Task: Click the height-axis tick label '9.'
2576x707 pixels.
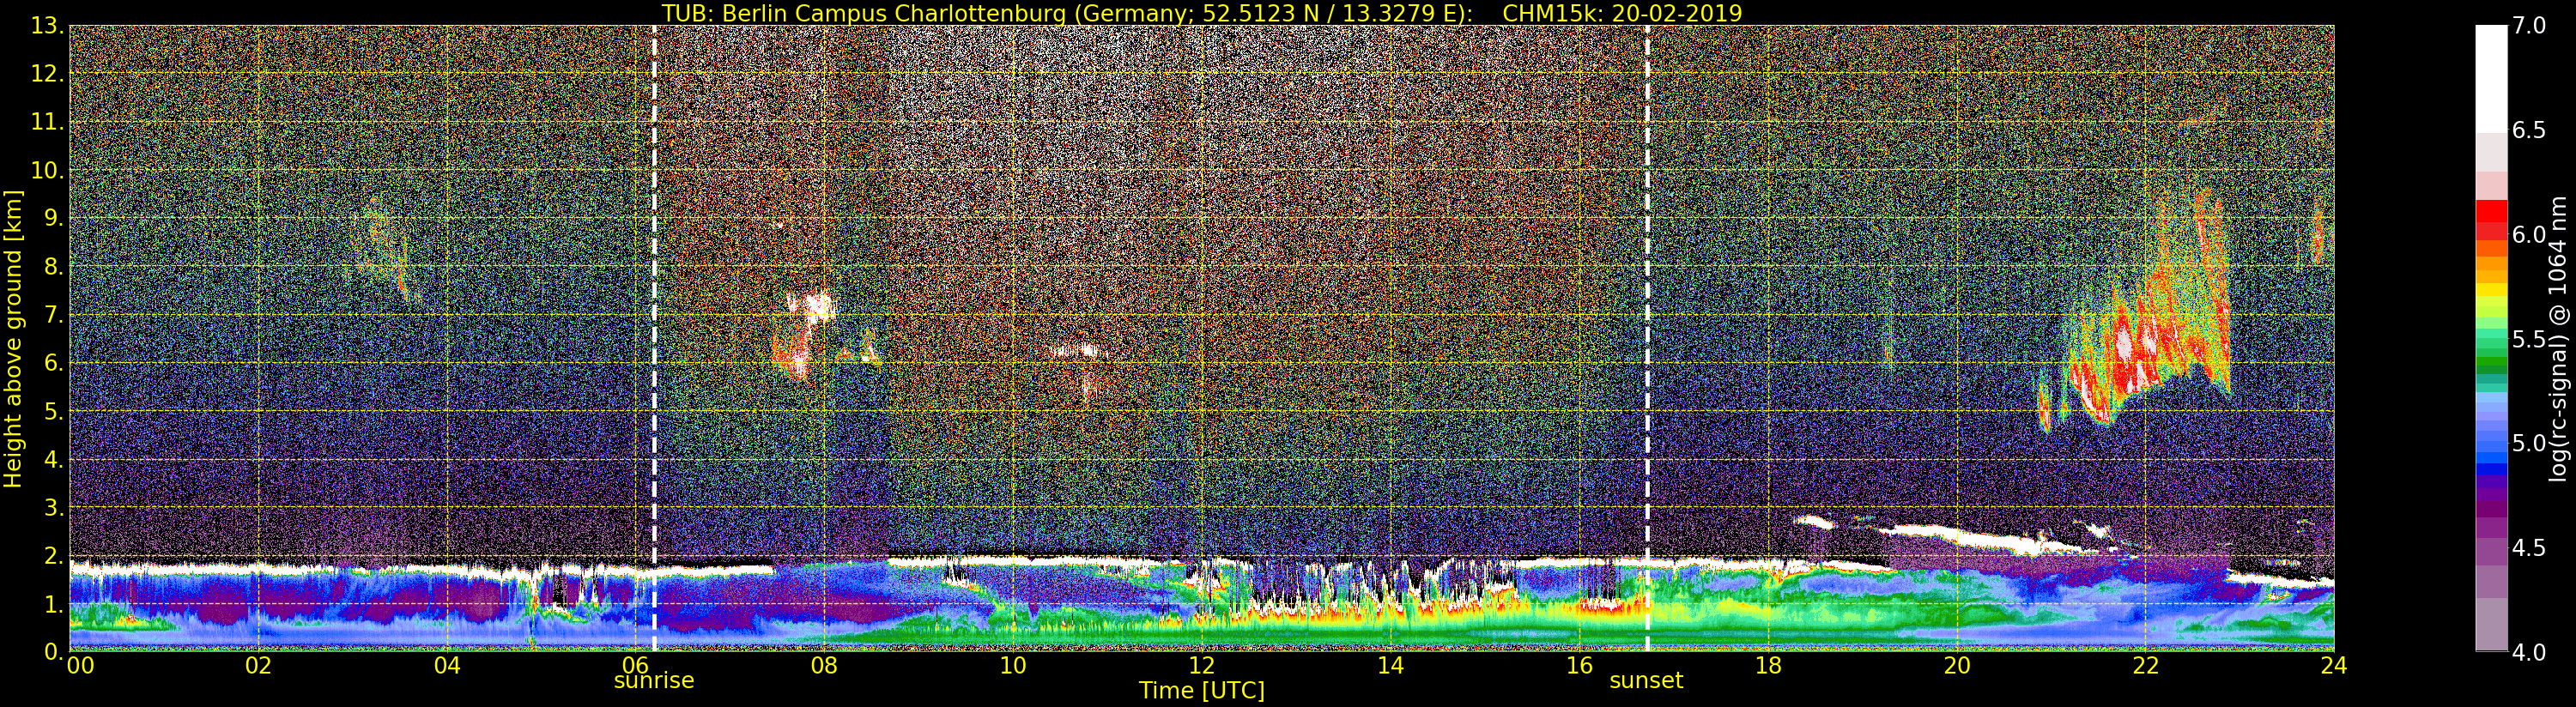Action: click(54, 218)
